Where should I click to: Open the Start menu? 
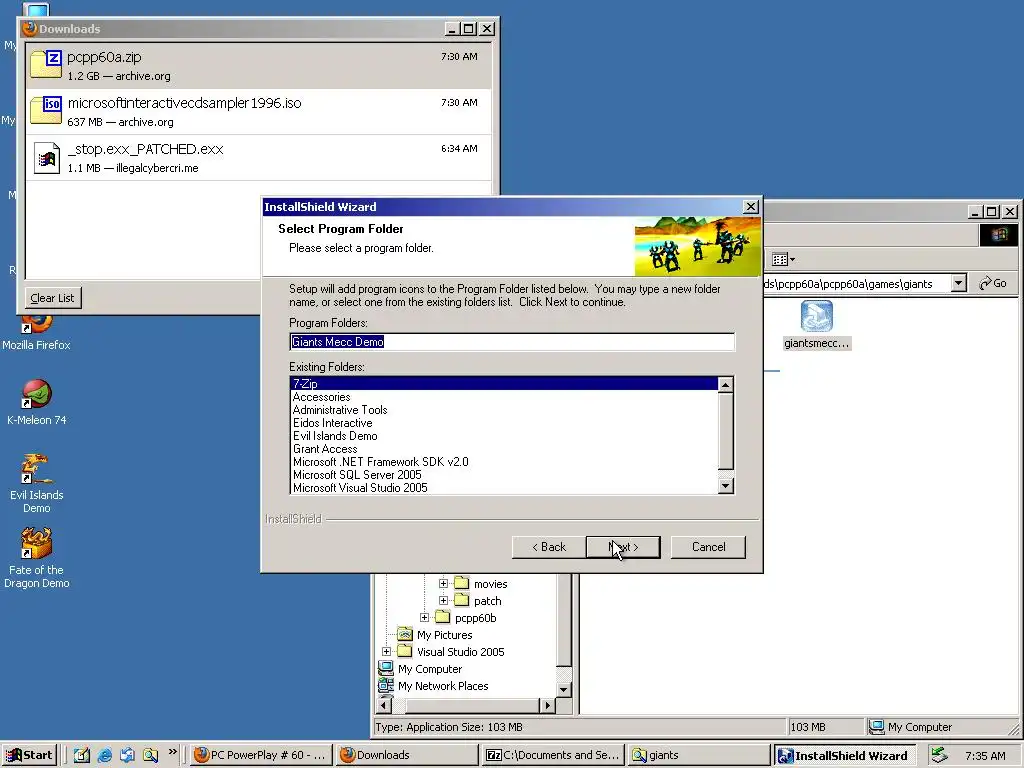(x=30, y=755)
